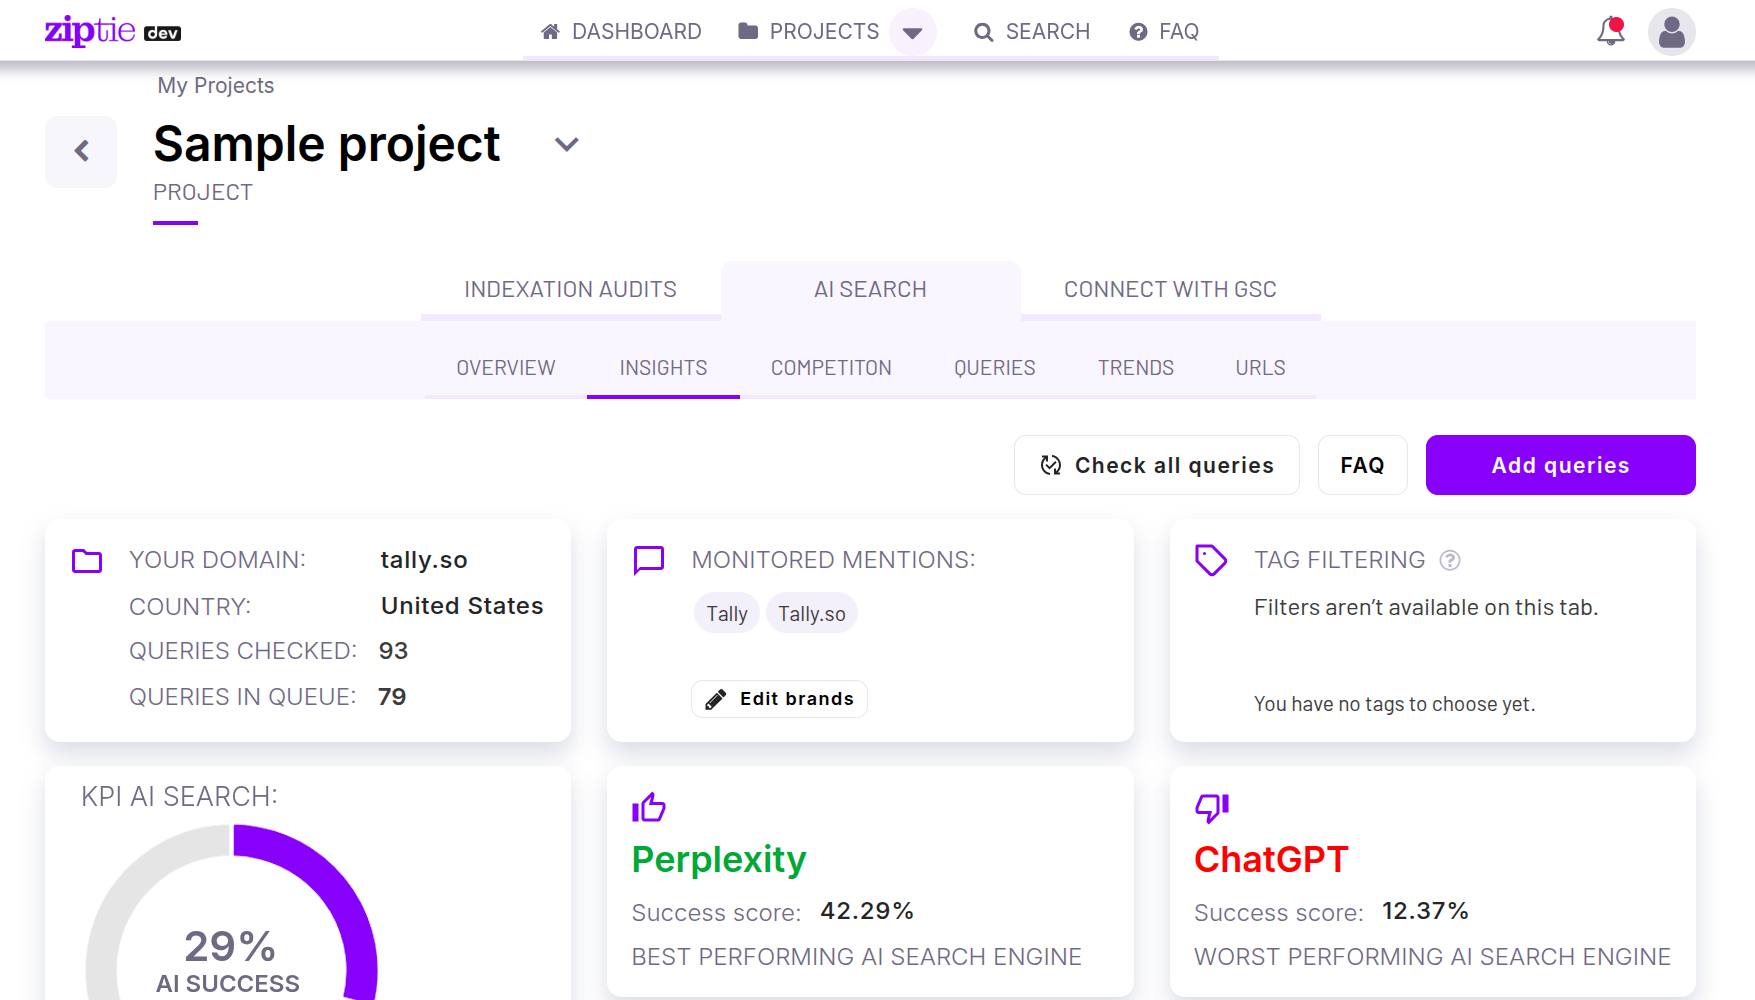Click the back arrow button
Screen dimensions: 1755x1000
click(x=81, y=151)
